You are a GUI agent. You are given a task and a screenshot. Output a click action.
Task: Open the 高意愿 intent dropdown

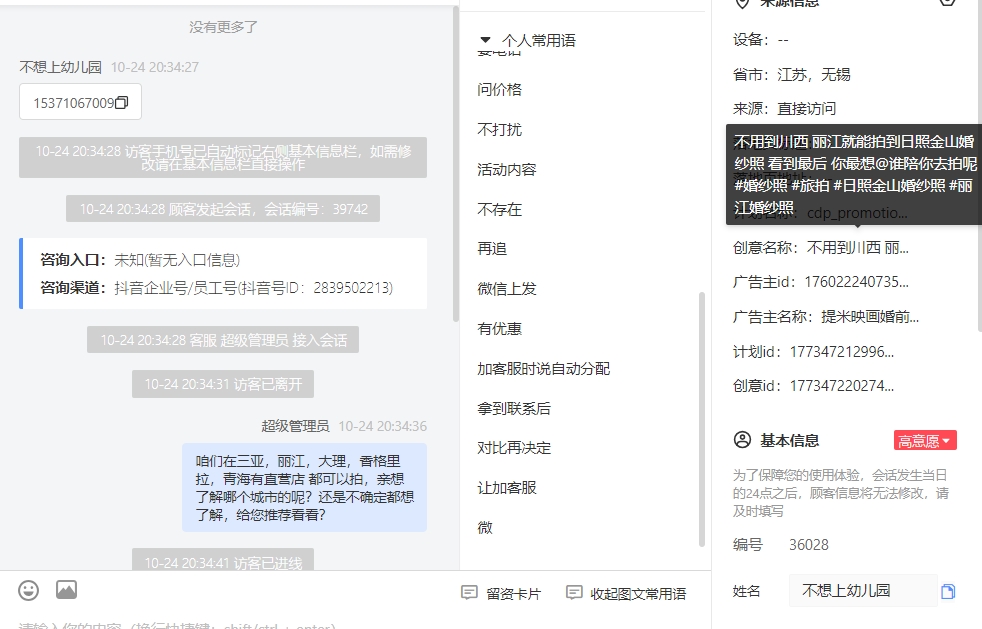pos(925,440)
